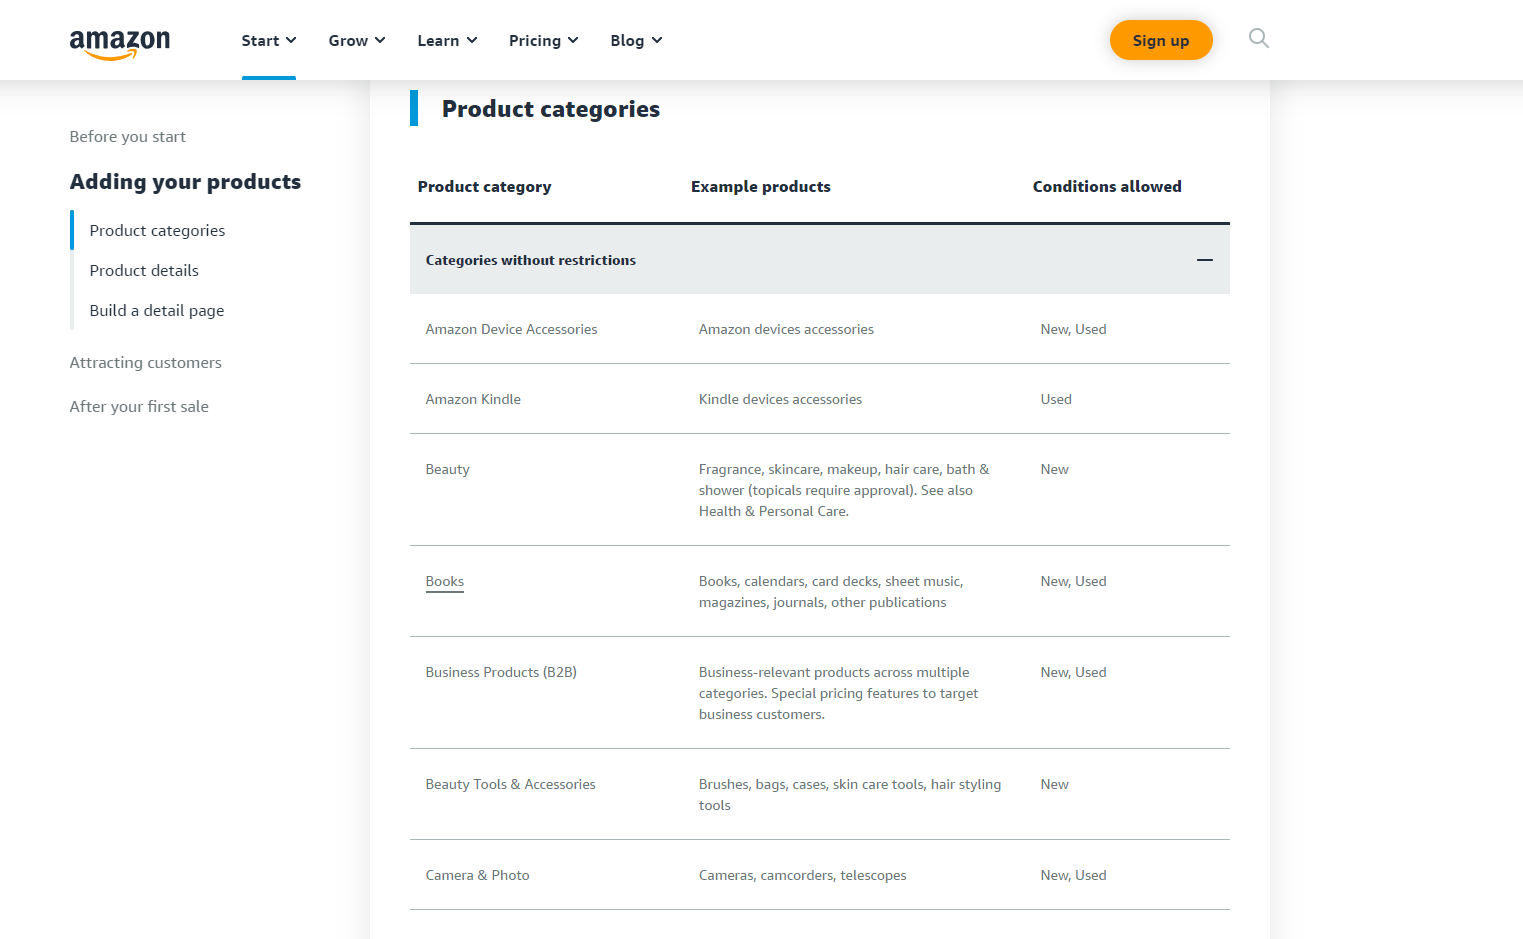Collapse Categories without restrictions minus icon
The height and width of the screenshot is (939, 1523).
pyautogui.click(x=1204, y=260)
